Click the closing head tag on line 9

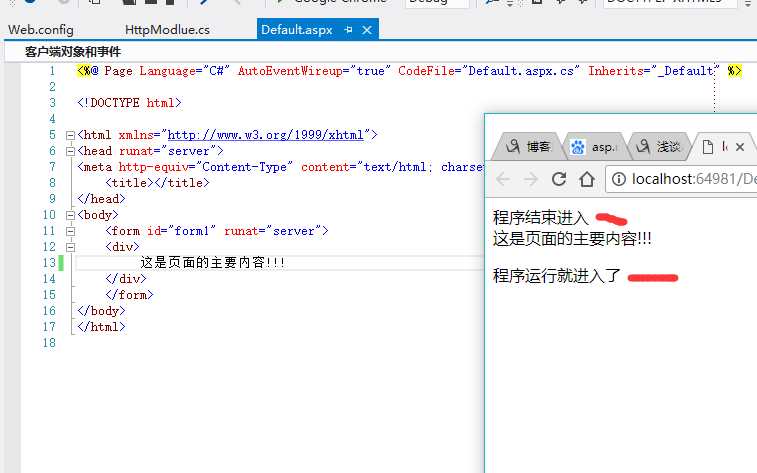(101, 199)
